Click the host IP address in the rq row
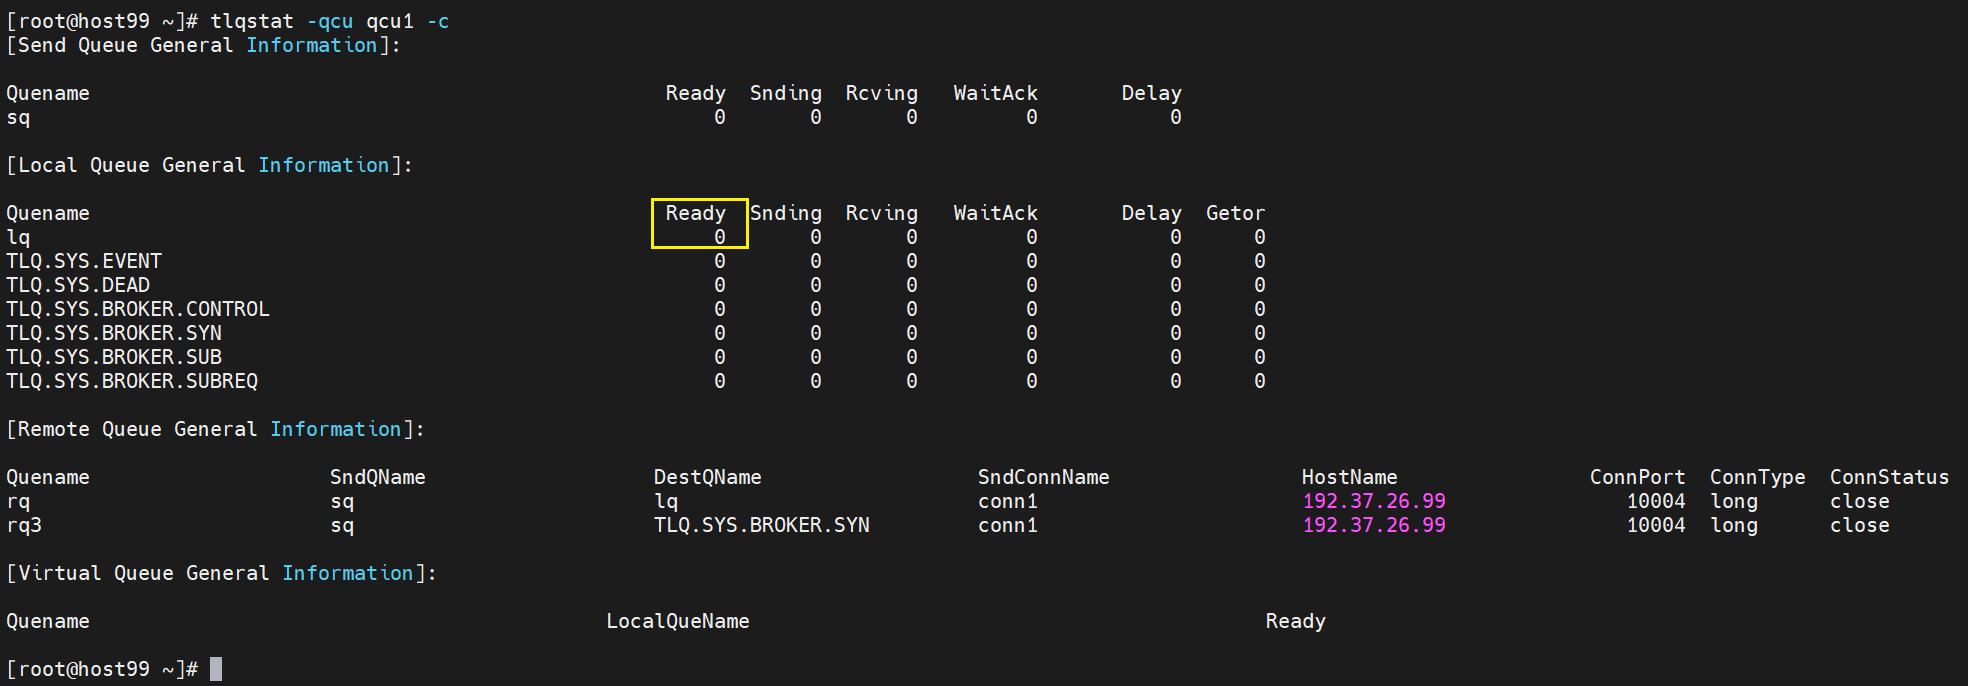 (1373, 501)
